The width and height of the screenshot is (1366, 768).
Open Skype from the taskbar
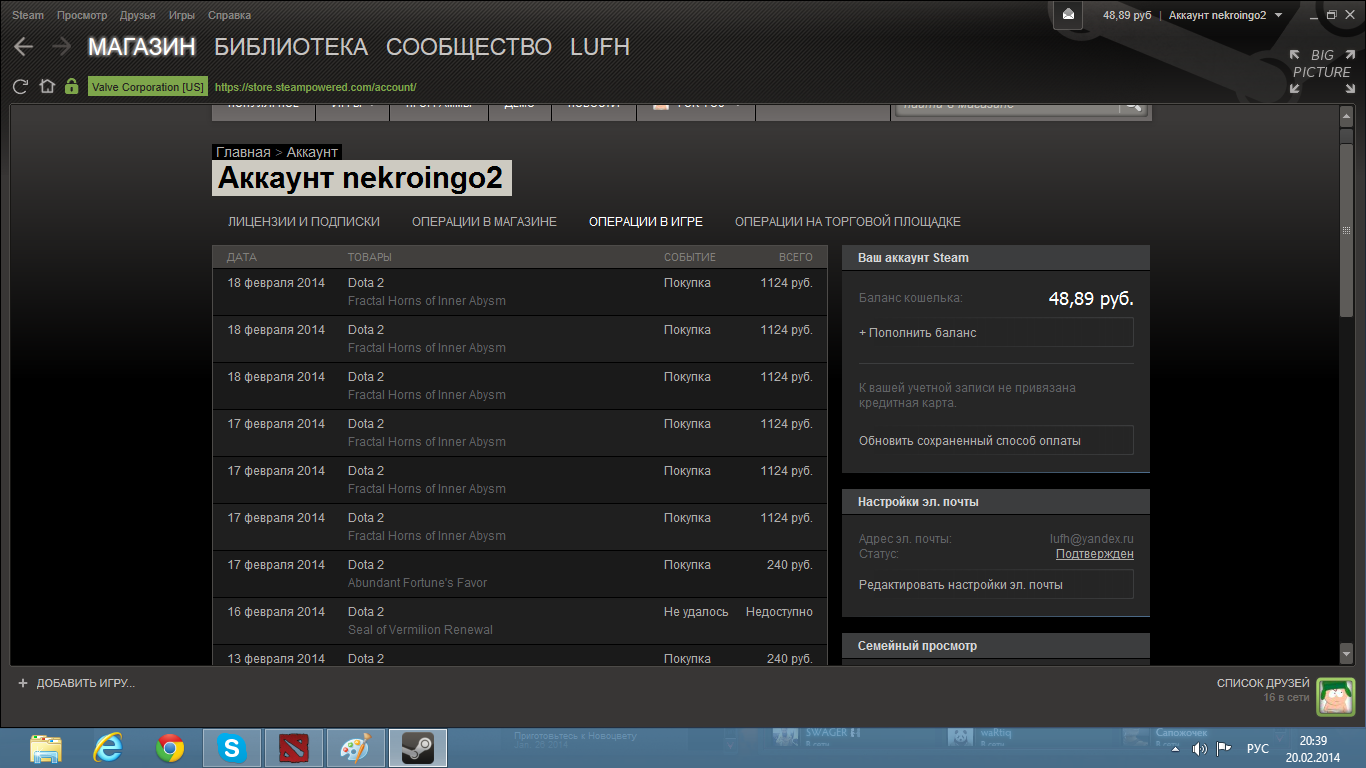[232, 748]
